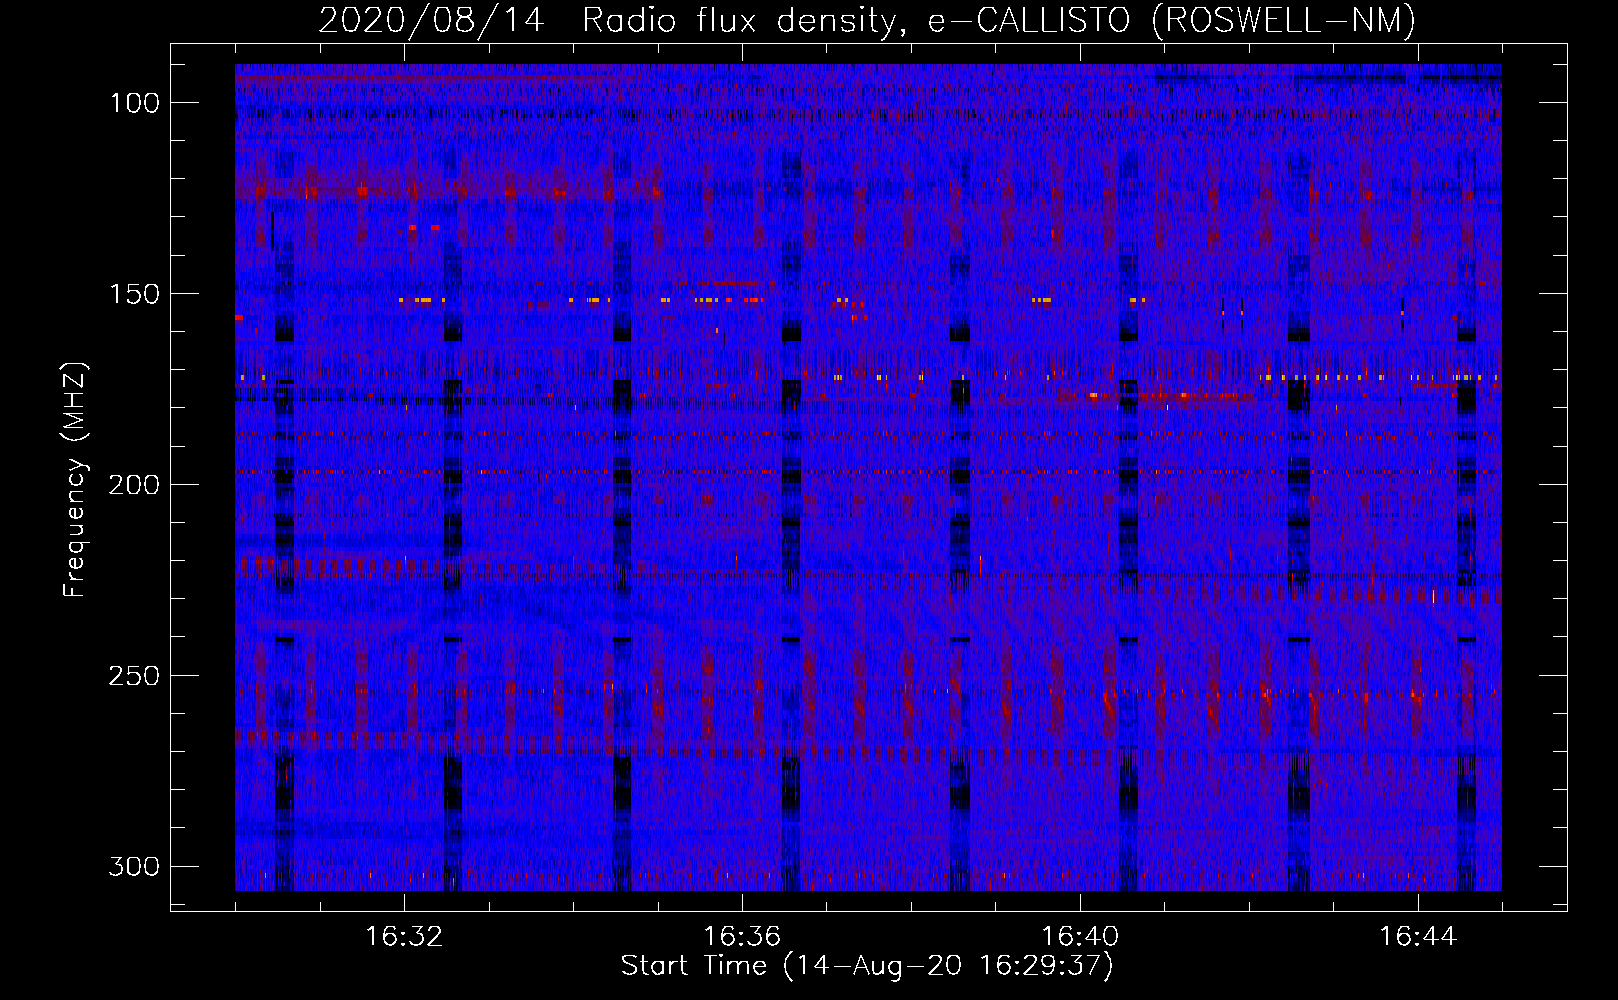Click the 100 frequency tick label
This screenshot has height=1000, width=1618.
(x=134, y=103)
